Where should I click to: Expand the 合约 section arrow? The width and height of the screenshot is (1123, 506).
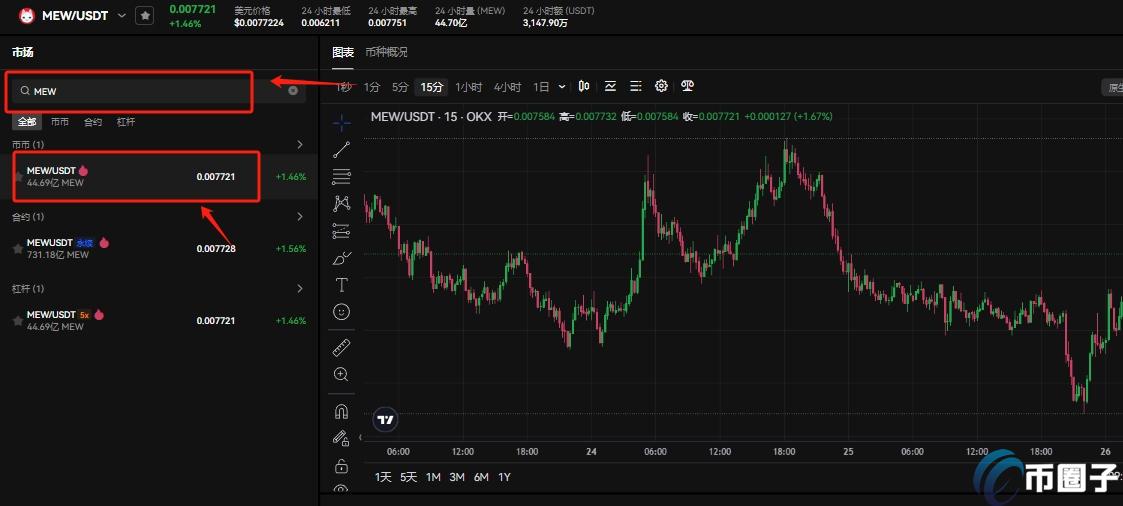(x=300, y=217)
